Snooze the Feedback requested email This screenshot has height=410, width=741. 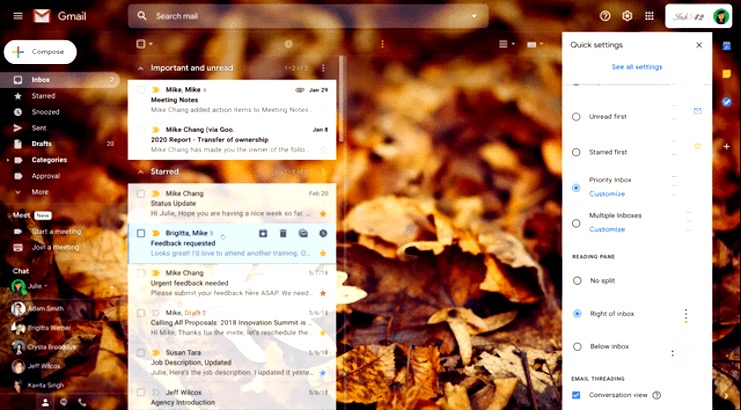(323, 233)
